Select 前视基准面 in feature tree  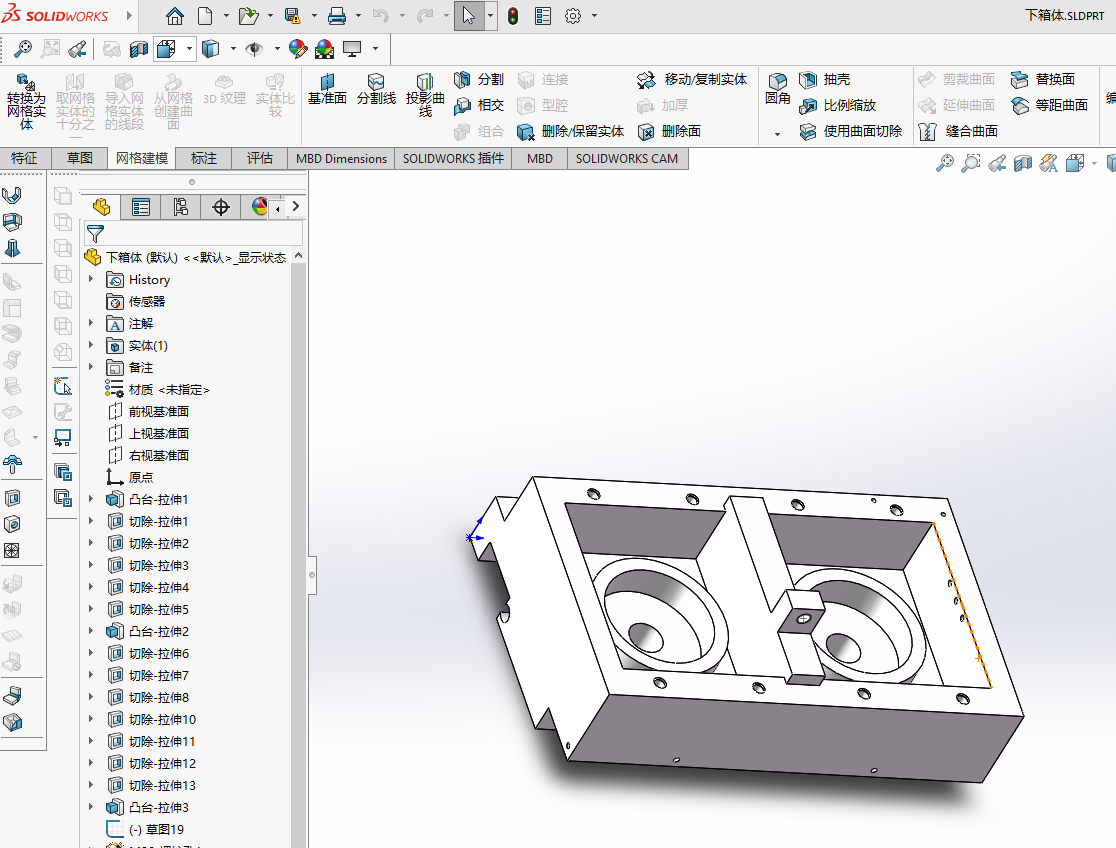tap(149, 412)
